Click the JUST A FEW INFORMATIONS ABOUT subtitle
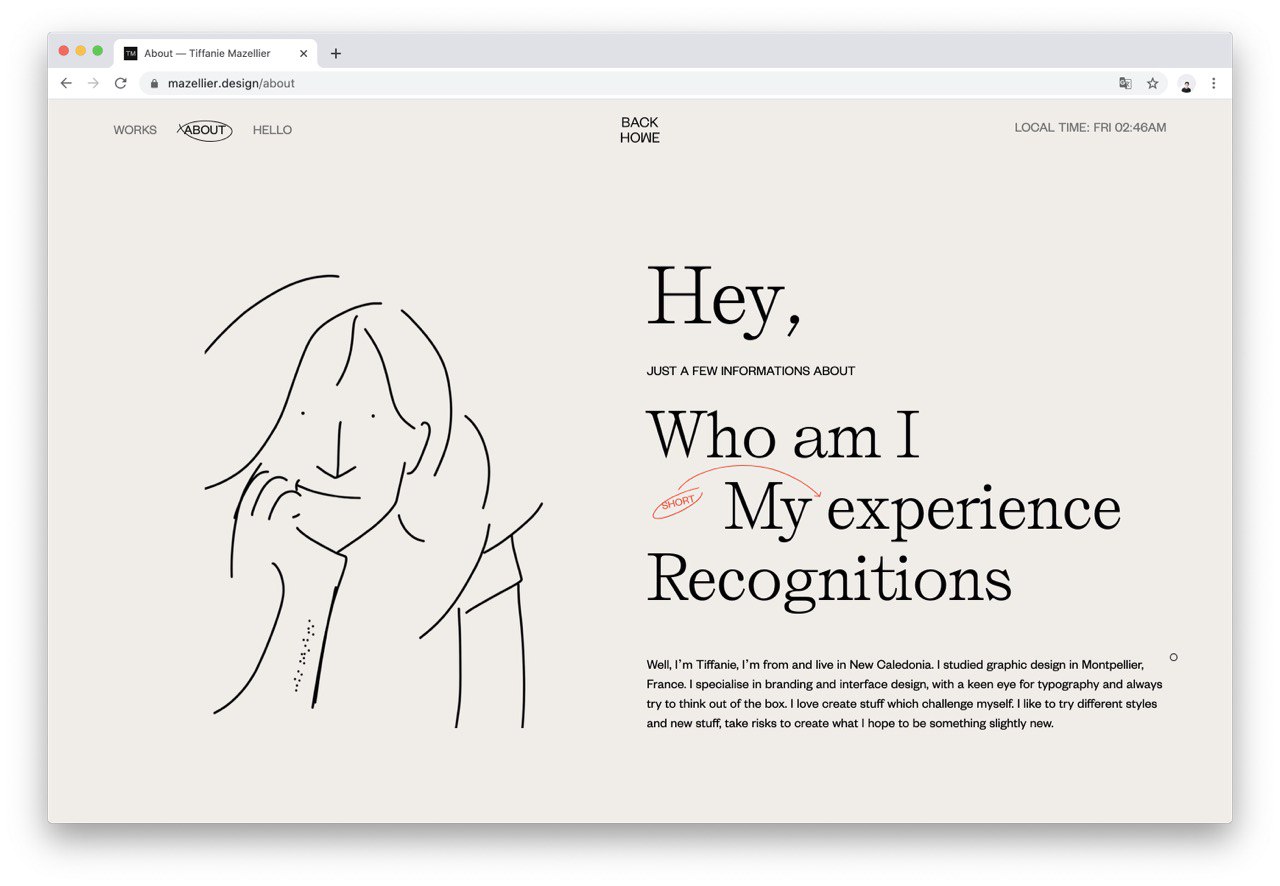 click(x=751, y=371)
